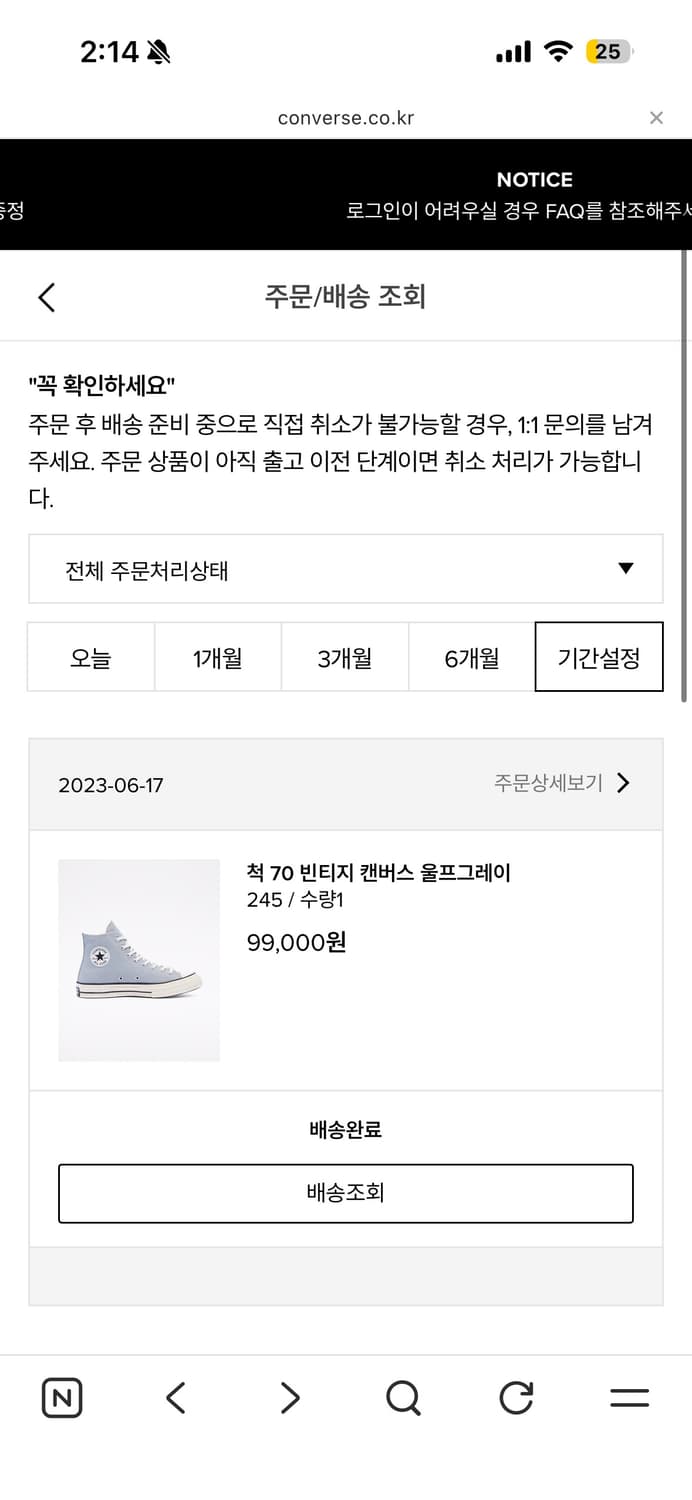Tap the dropdown arrow on order status filter
The image size is (692, 1500).
coord(626,569)
